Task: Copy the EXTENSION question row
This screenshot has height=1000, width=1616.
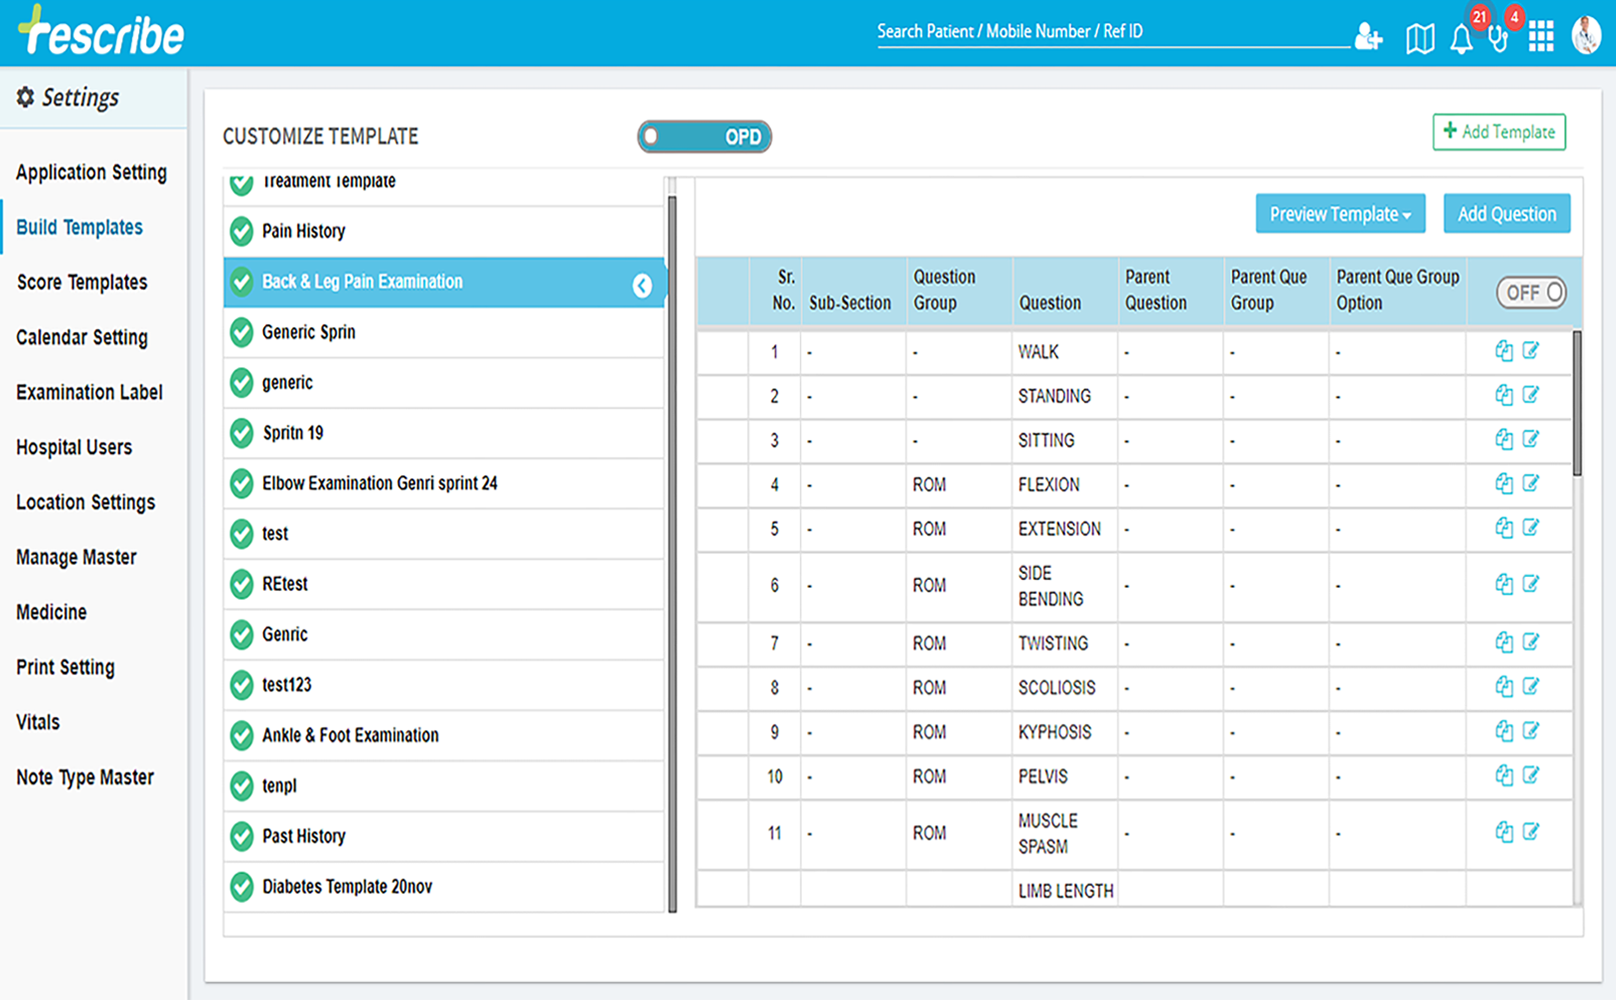Action: [1504, 528]
